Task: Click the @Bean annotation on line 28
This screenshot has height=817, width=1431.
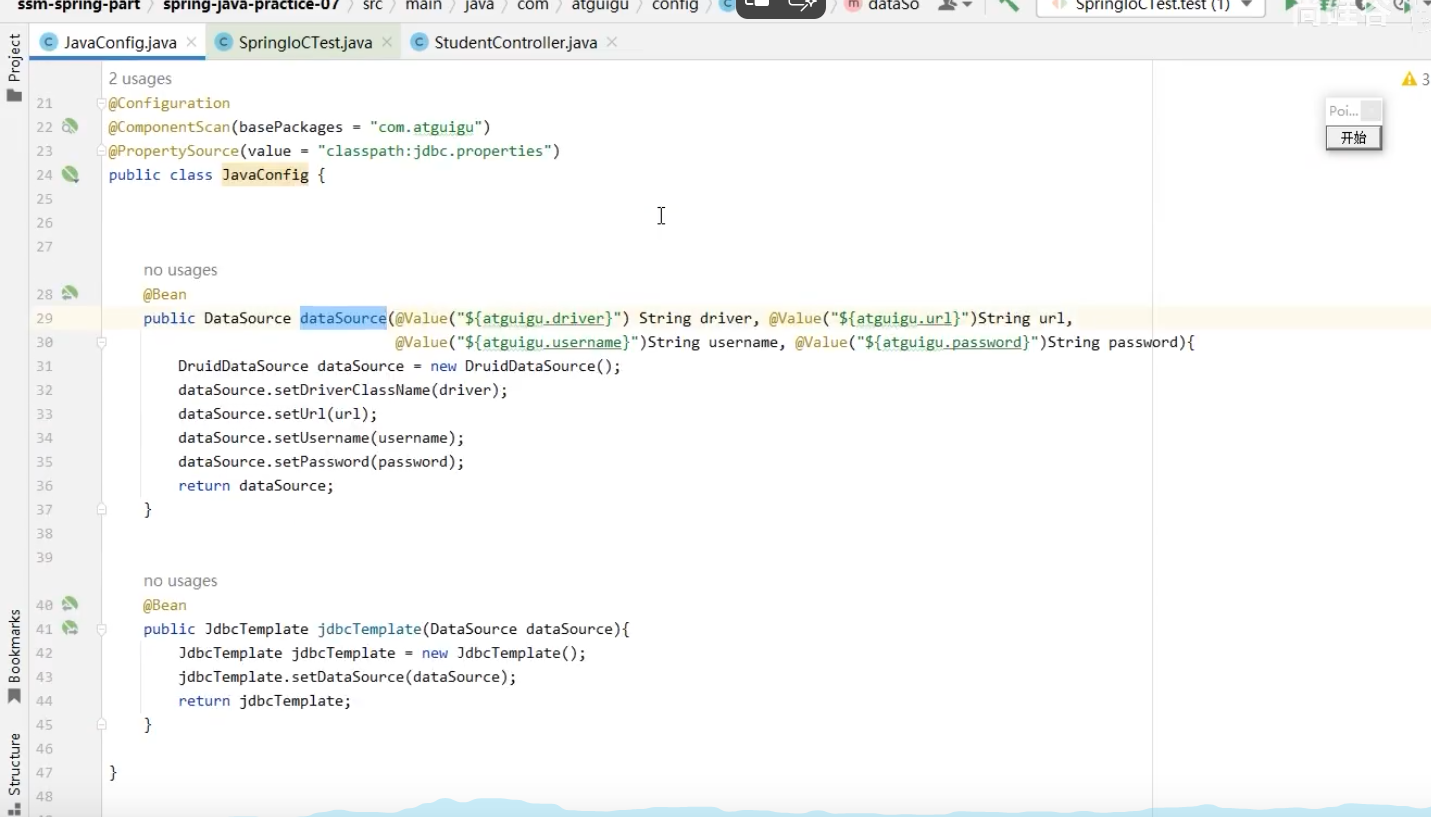Action: coord(165,294)
